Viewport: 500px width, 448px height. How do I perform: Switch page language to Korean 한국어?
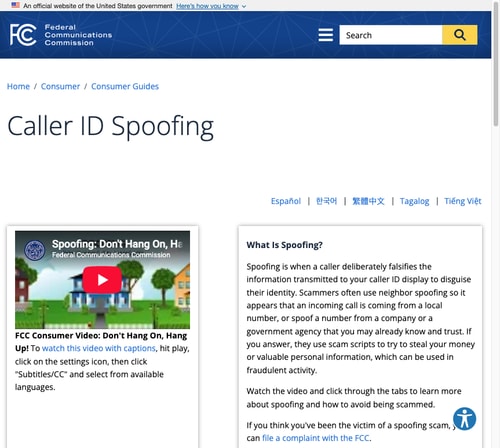coord(326,201)
